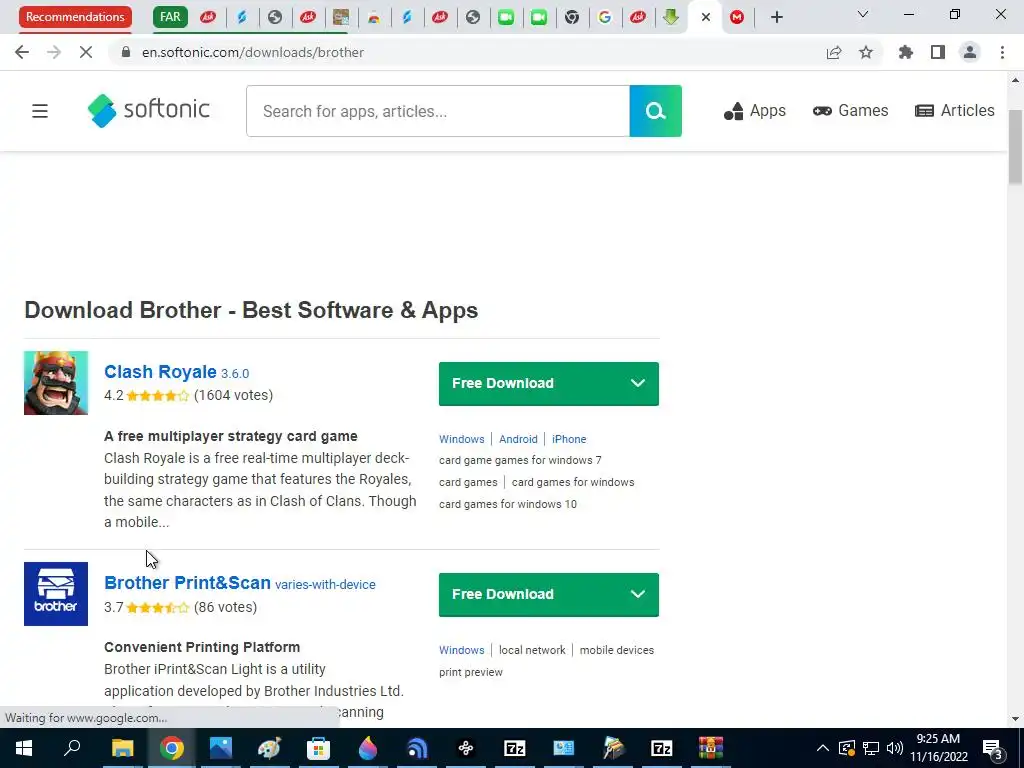Viewport: 1024px width, 768px height.
Task: Expand the Clash Royale Free Download chevron
Action: 638,383
